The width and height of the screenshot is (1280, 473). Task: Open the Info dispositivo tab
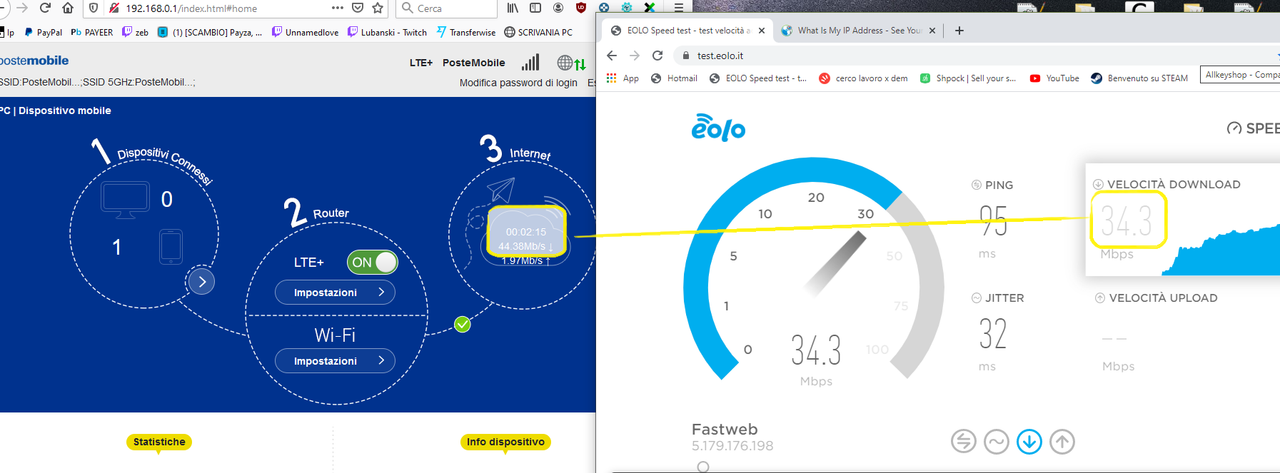click(x=505, y=441)
